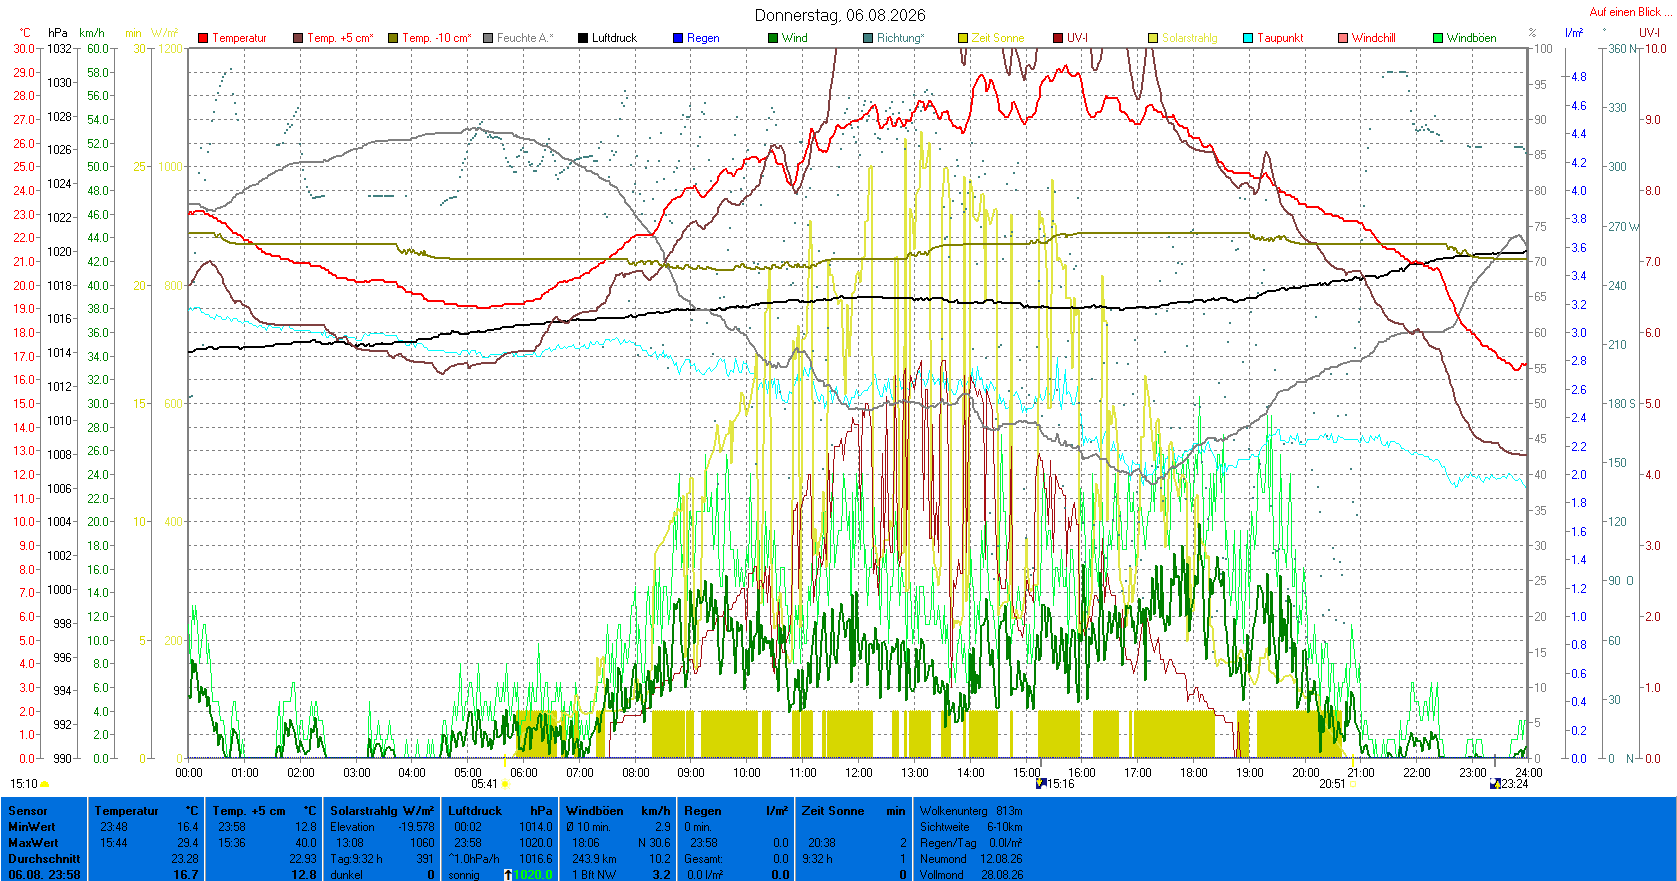This screenshot has height=881, width=1677.
Task: Click the pressure trend arrow beside green 1020.0
Action: click(x=508, y=875)
